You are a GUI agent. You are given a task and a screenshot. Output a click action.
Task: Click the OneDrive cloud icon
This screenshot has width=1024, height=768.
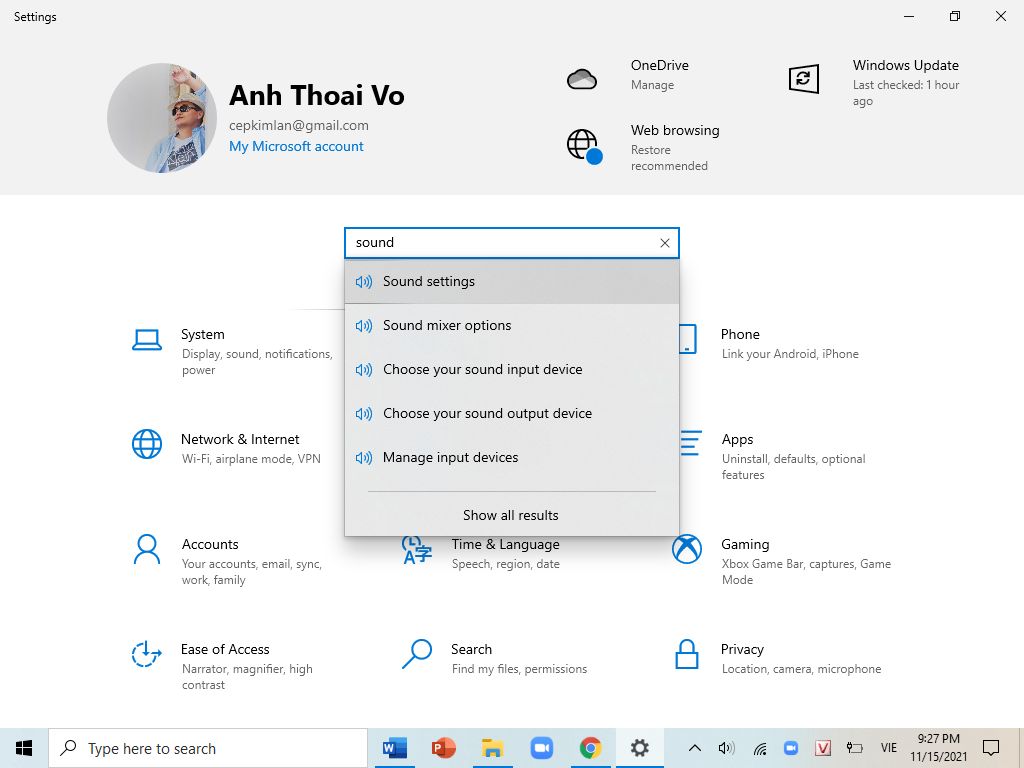click(x=582, y=79)
